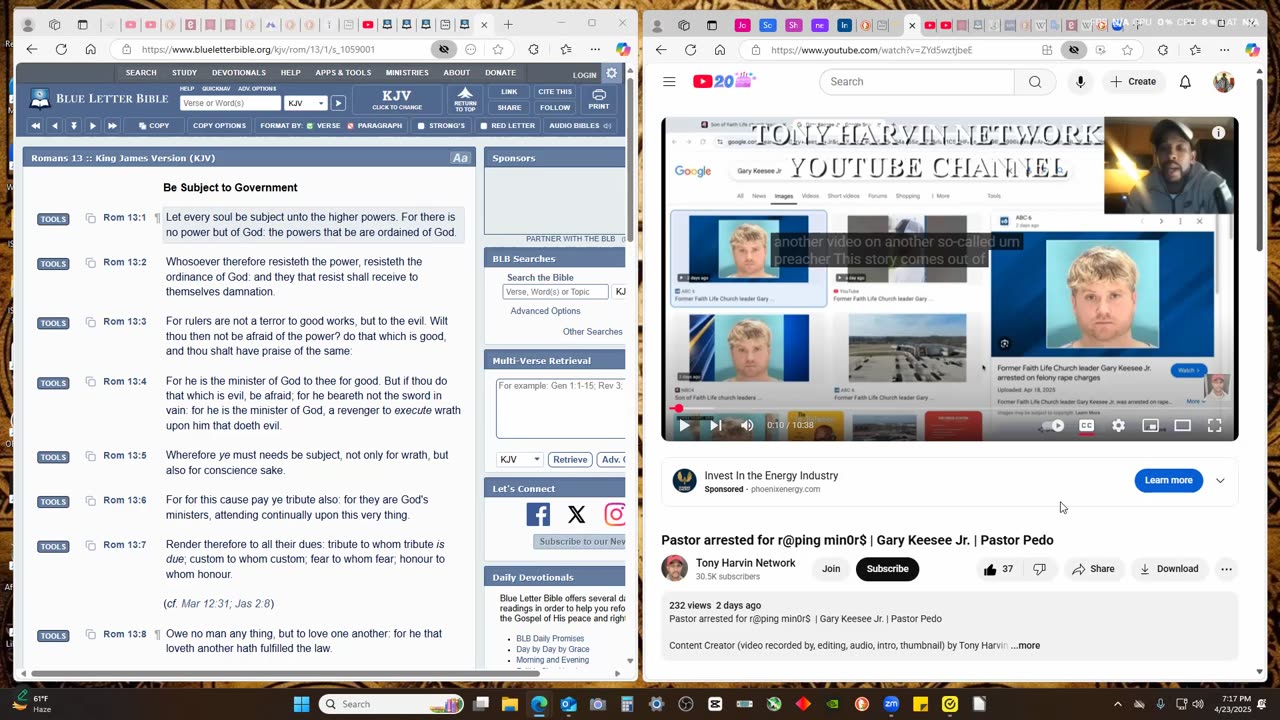Click YouTube voice search microphone

pyautogui.click(x=1080, y=82)
